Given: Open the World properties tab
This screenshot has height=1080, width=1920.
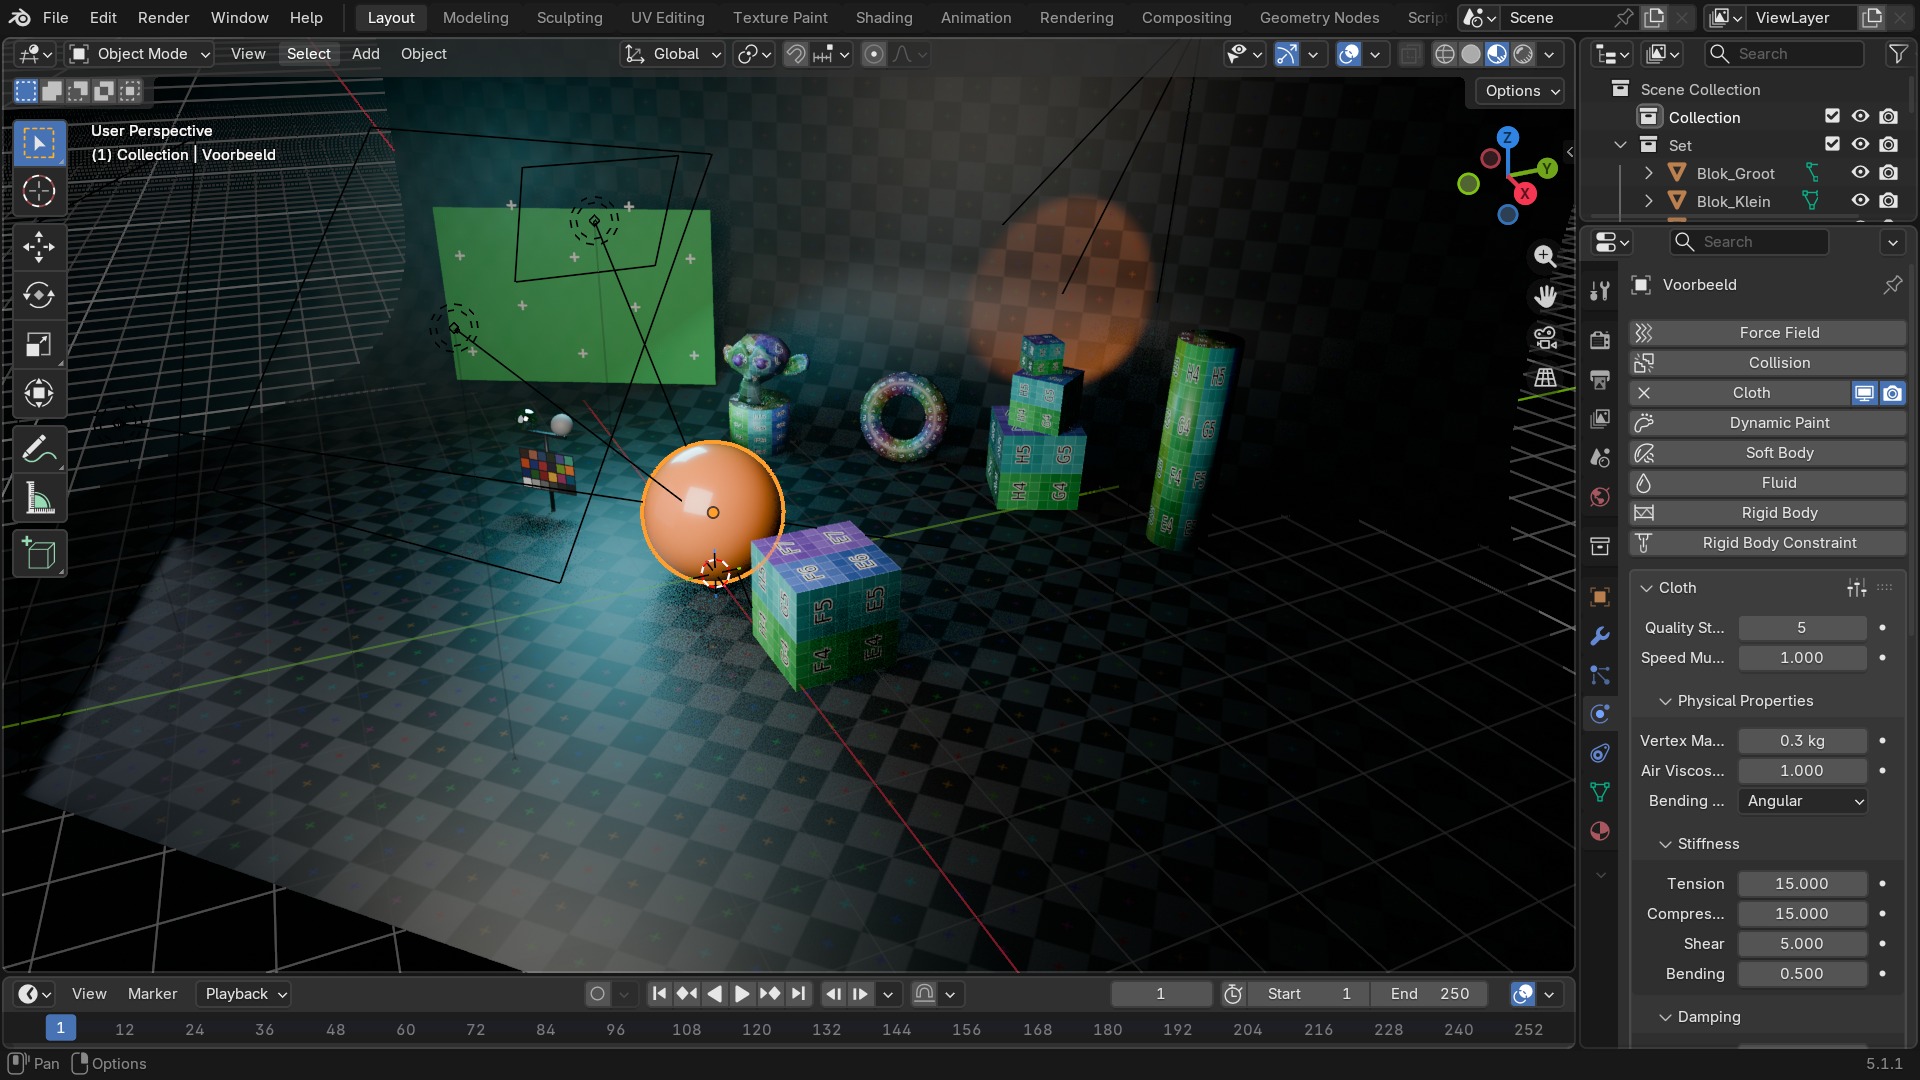Looking at the screenshot, I should (x=1600, y=497).
